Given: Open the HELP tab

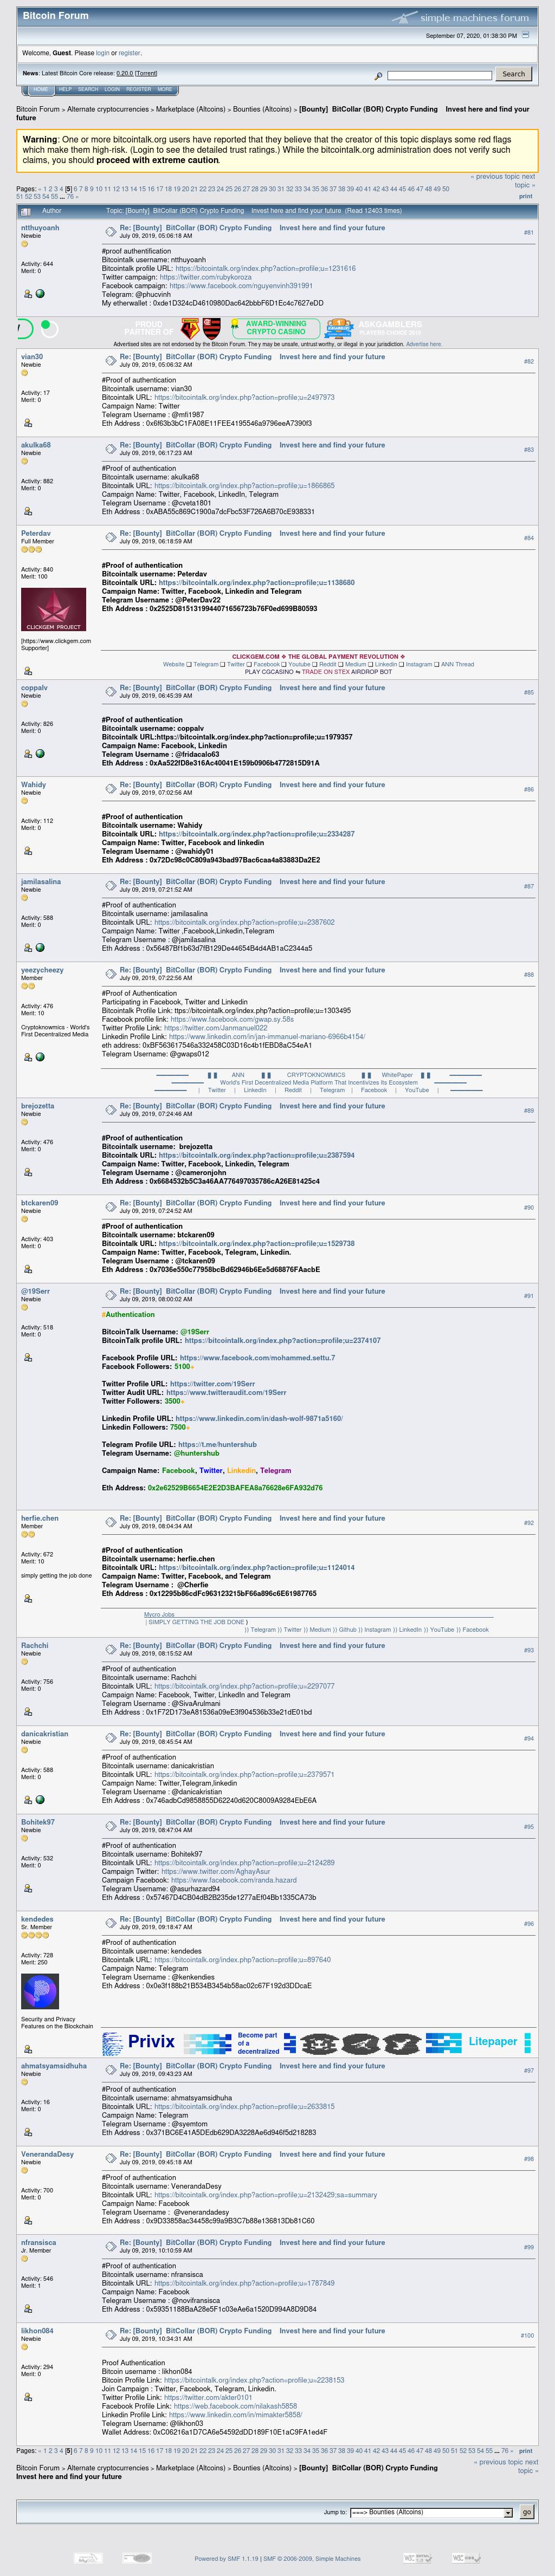Looking at the screenshot, I should point(65,89).
